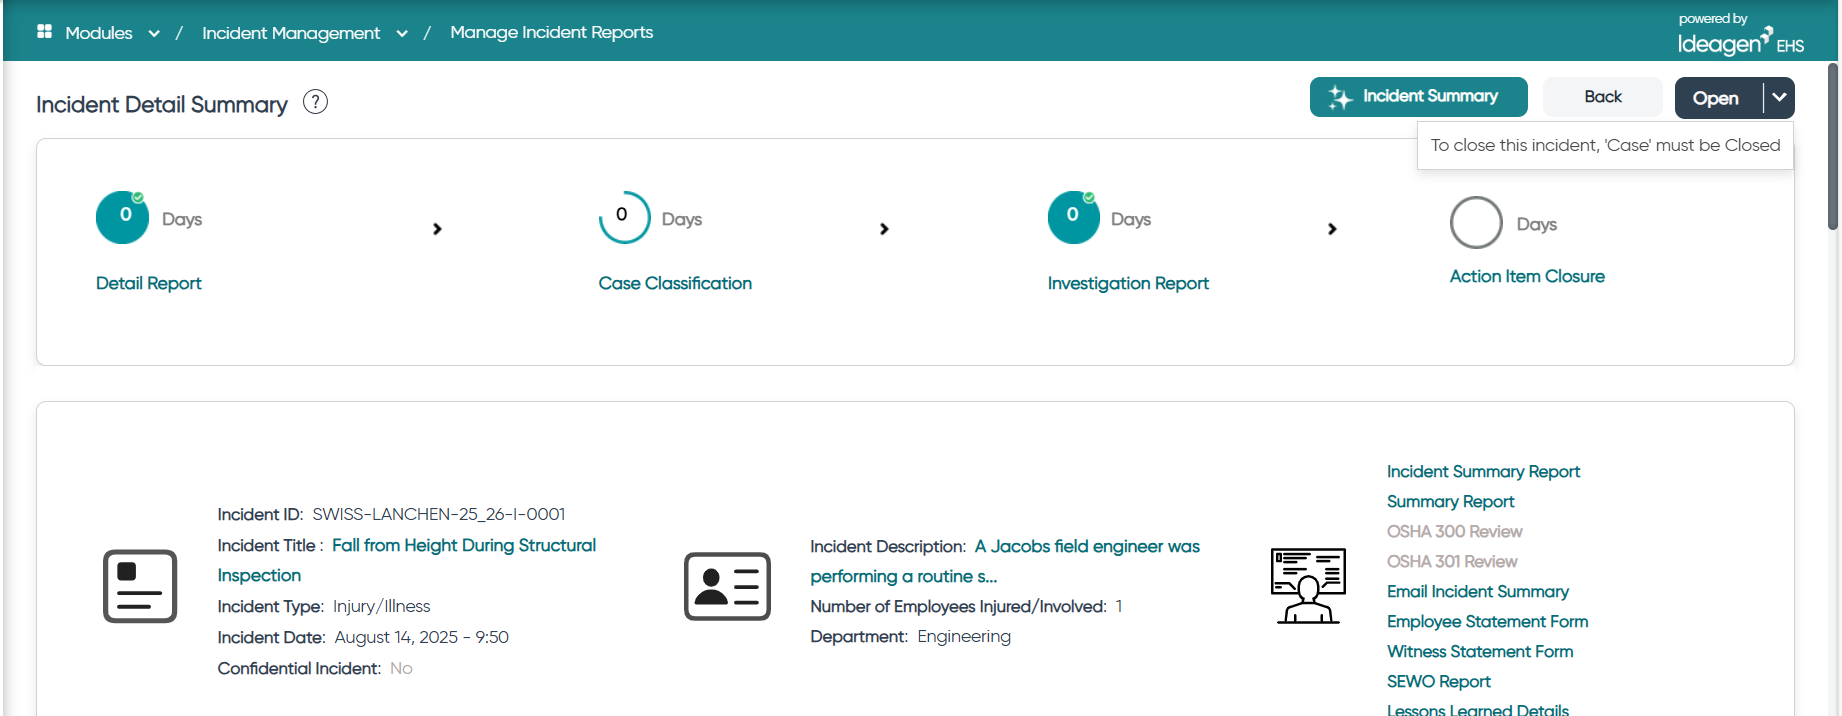Click the Ideagen EHS logo

(x=1741, y=35)
